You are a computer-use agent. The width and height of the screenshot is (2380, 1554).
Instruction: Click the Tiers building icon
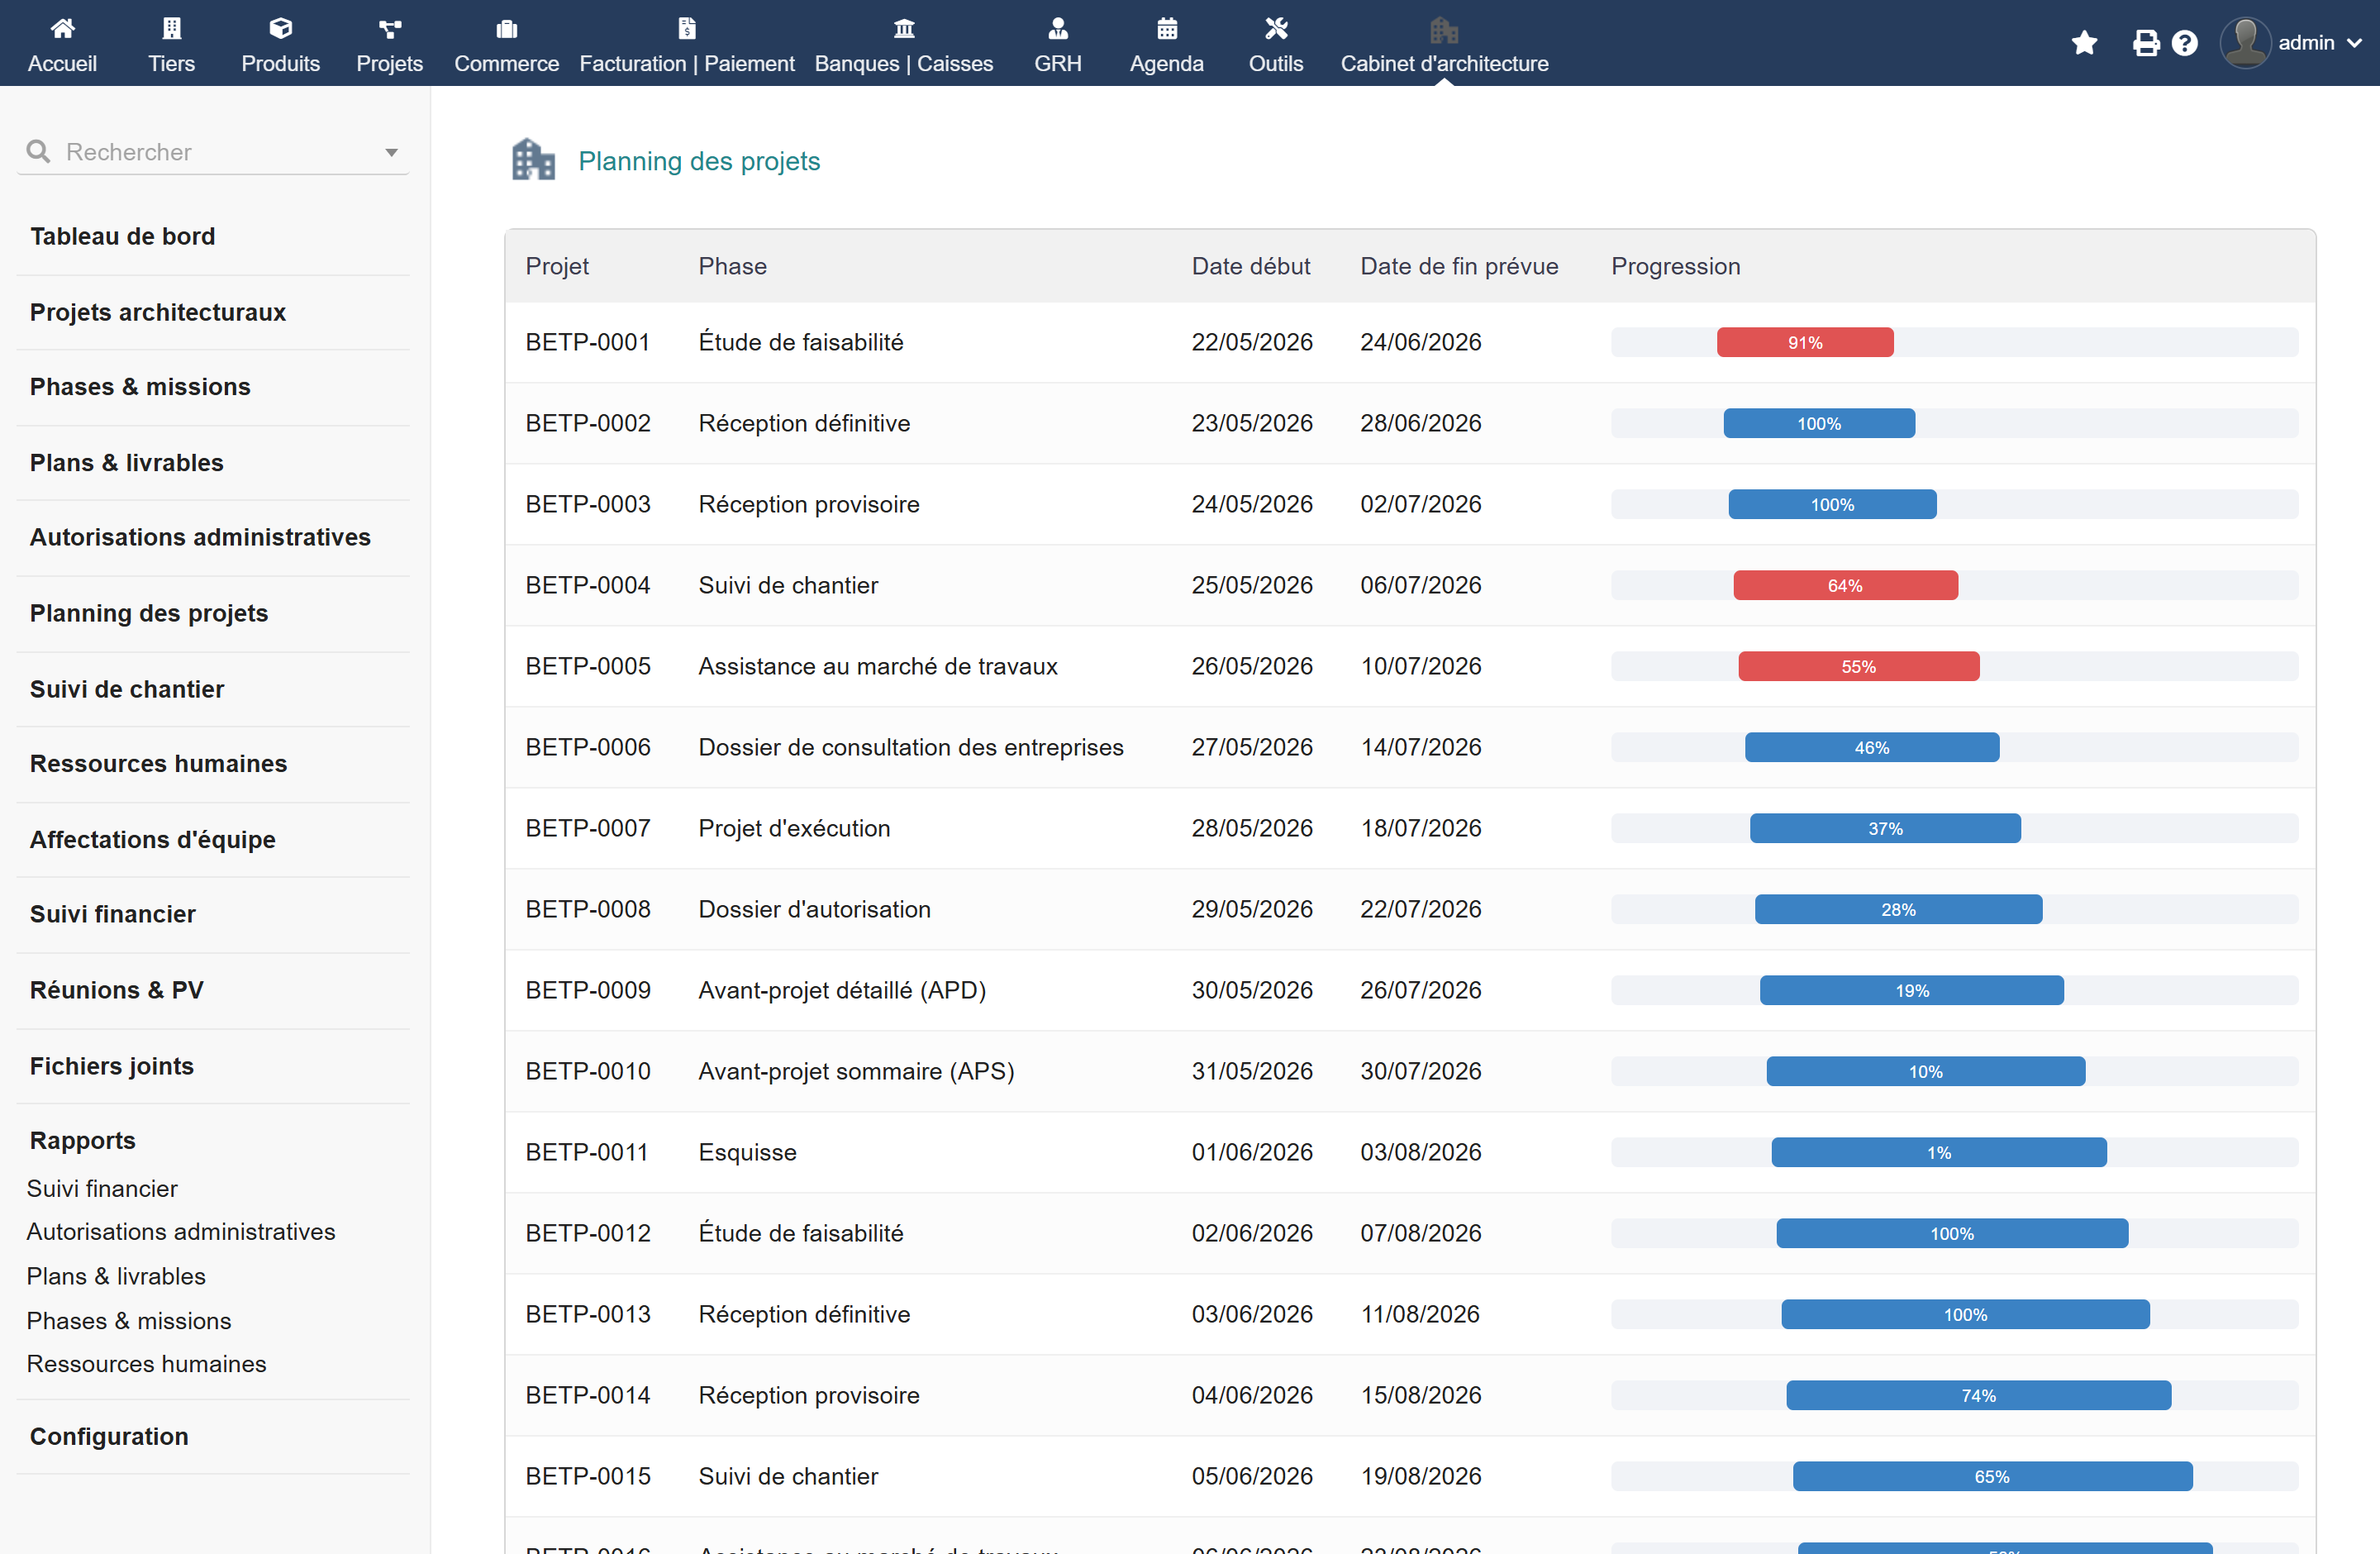tap(172, 28)
